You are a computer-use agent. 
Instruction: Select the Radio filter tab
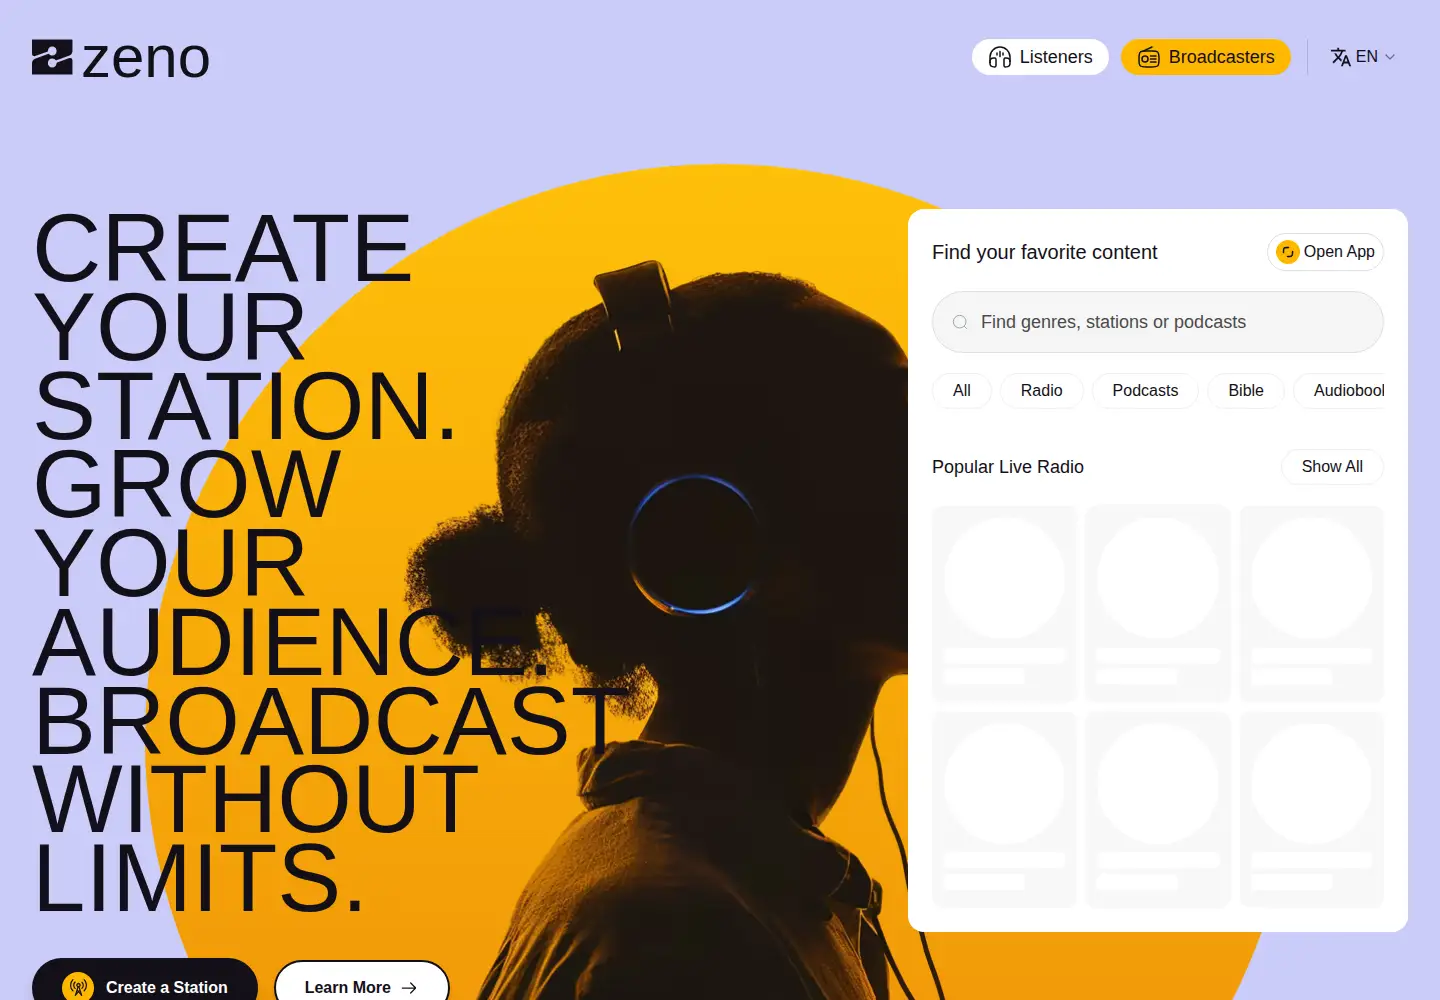tap(1042, 391)
